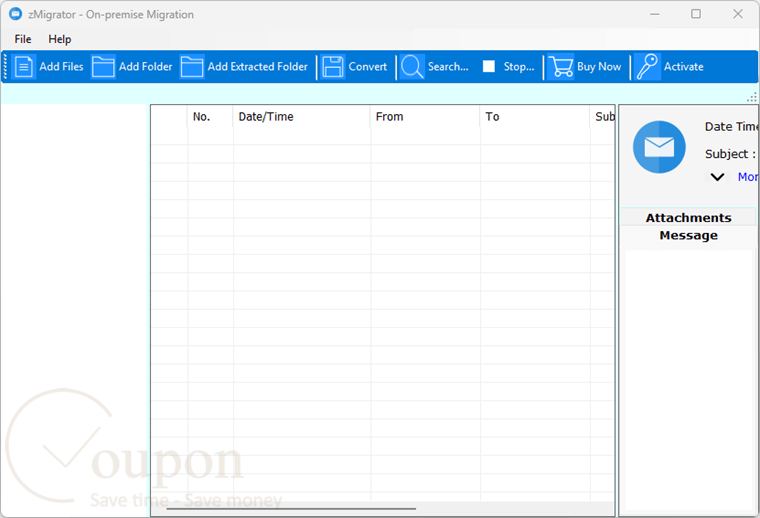Viewport: 760px width, 518px height.
Task: Click the Add Files label
Action: [x=62, y=67]
